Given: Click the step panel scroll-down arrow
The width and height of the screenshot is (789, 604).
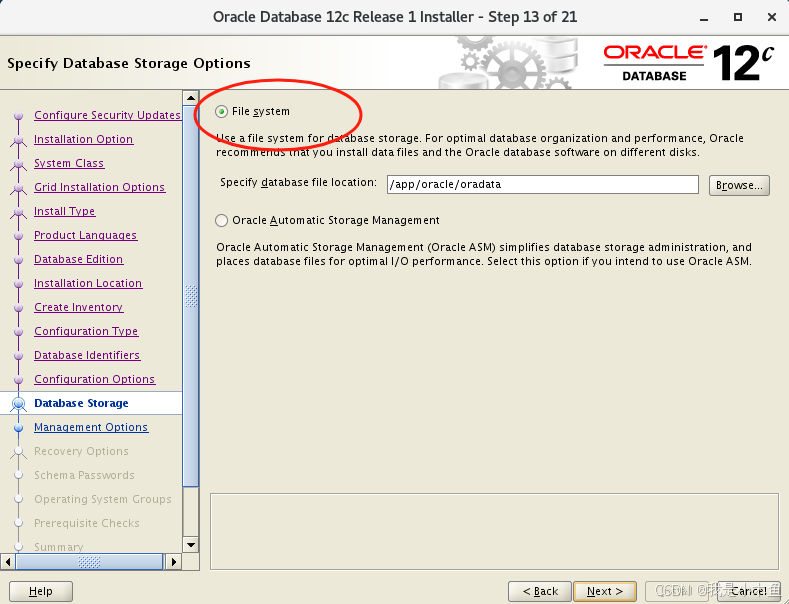Looking at the screenshot, I should [x=191, y=545].
